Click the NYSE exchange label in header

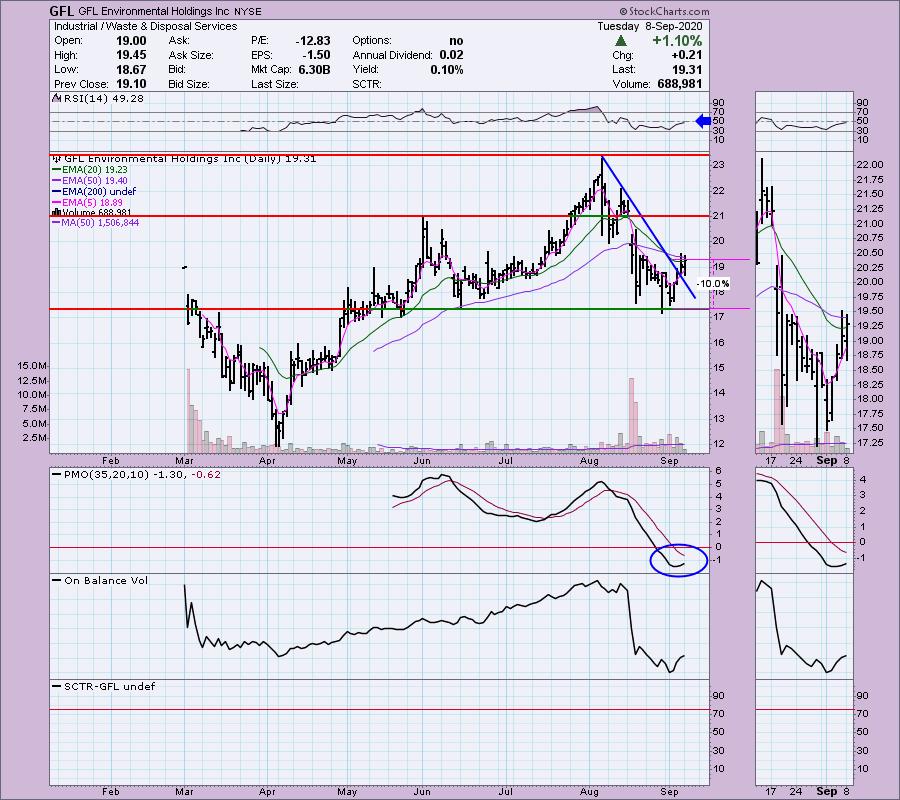pos(247,12)
